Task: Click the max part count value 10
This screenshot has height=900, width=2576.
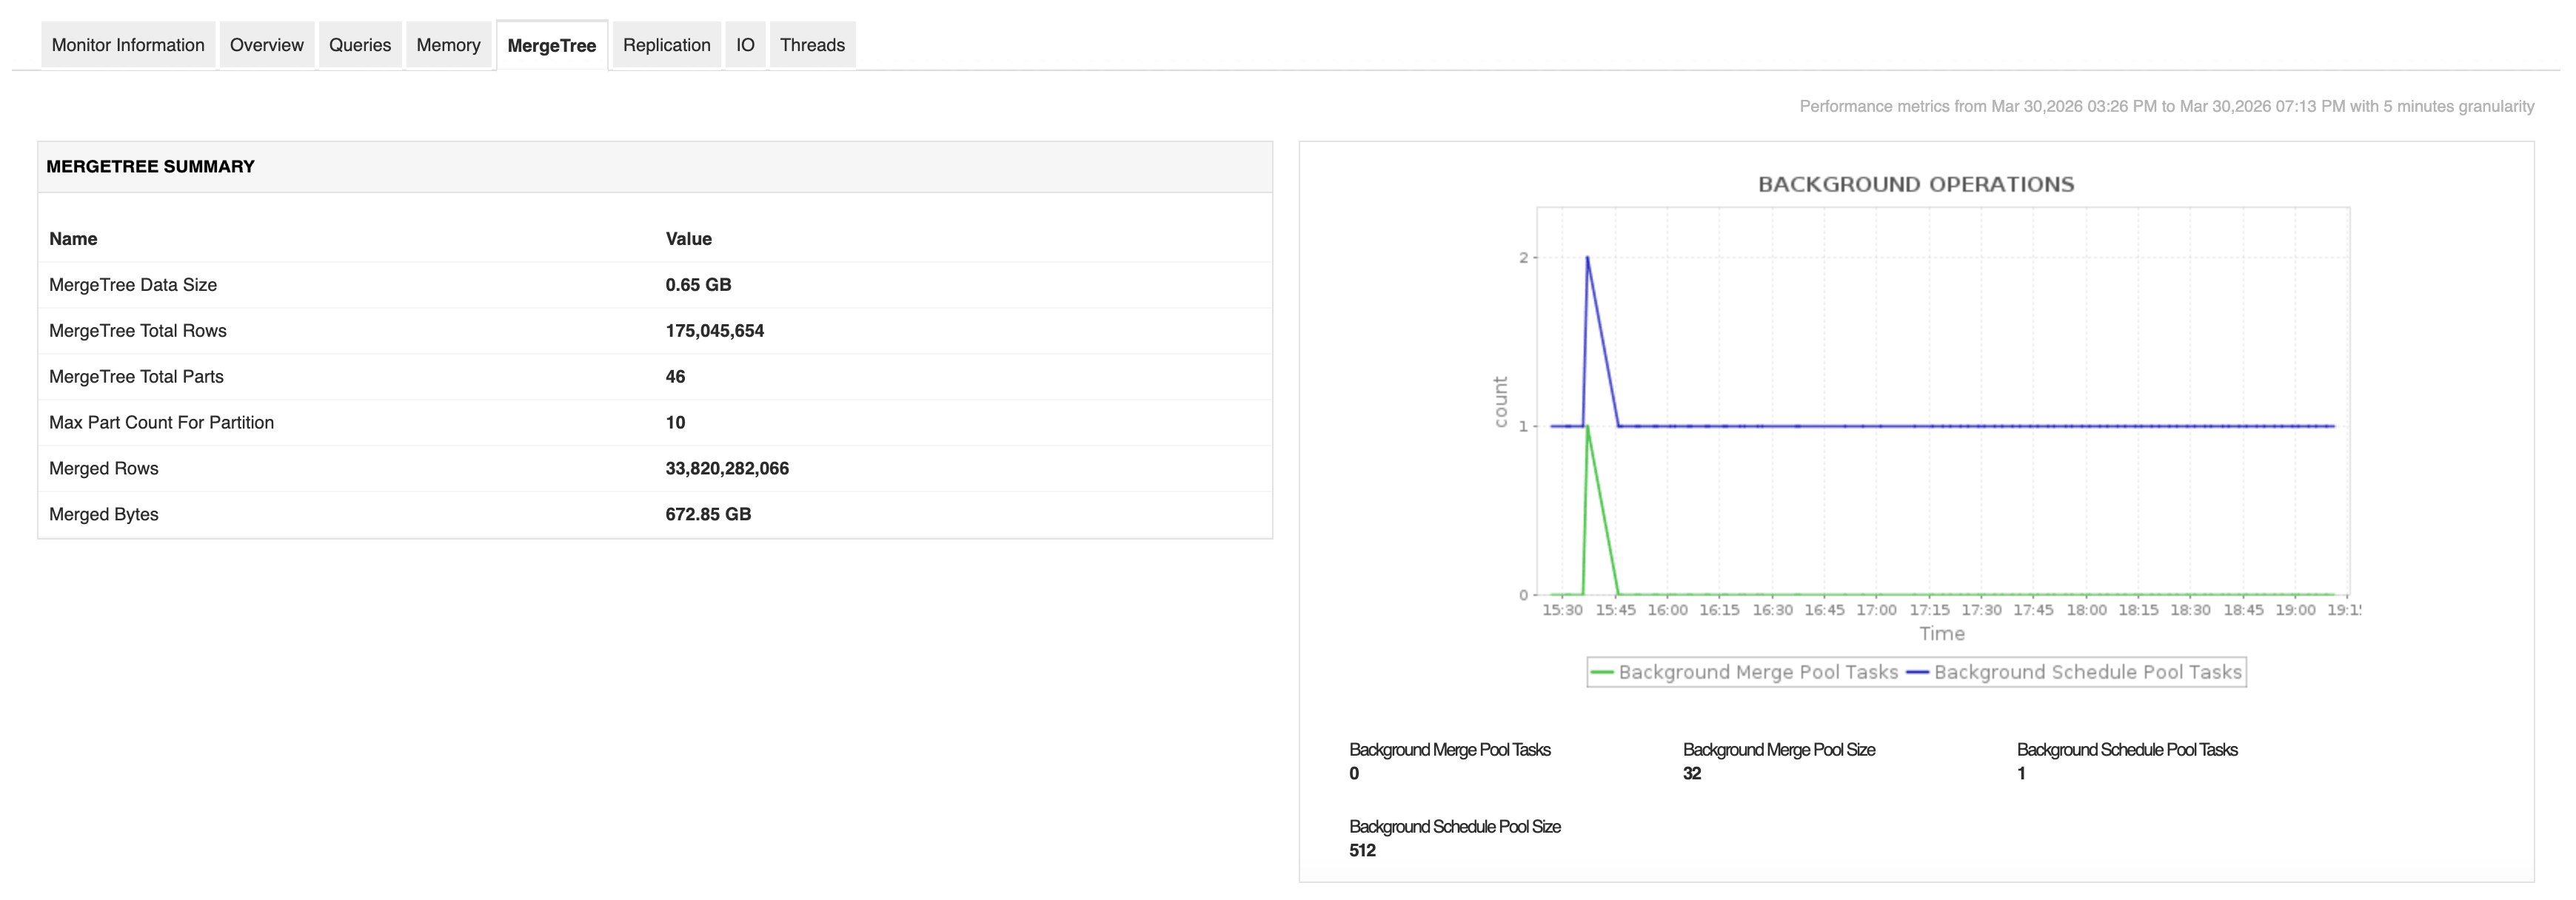Action: pos(675,423)
